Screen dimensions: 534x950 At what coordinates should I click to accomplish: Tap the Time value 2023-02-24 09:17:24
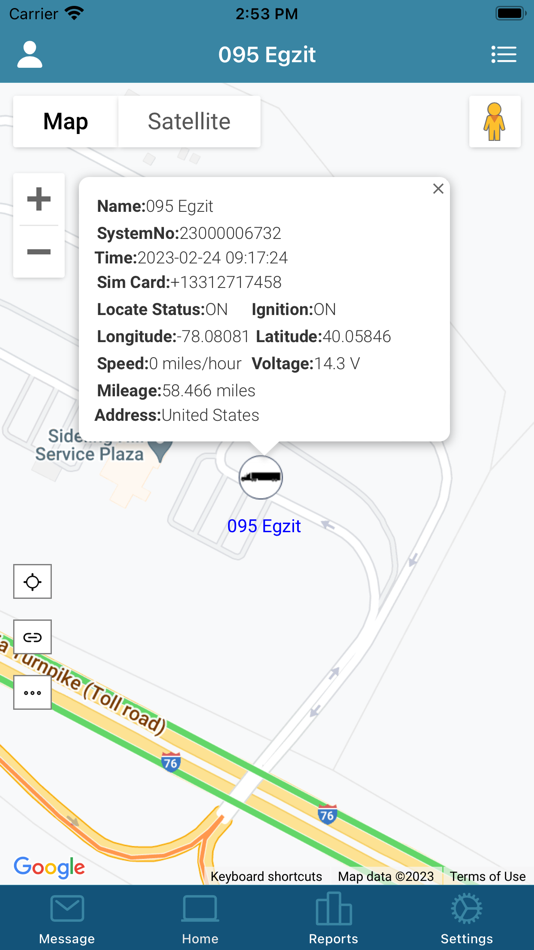213,258
